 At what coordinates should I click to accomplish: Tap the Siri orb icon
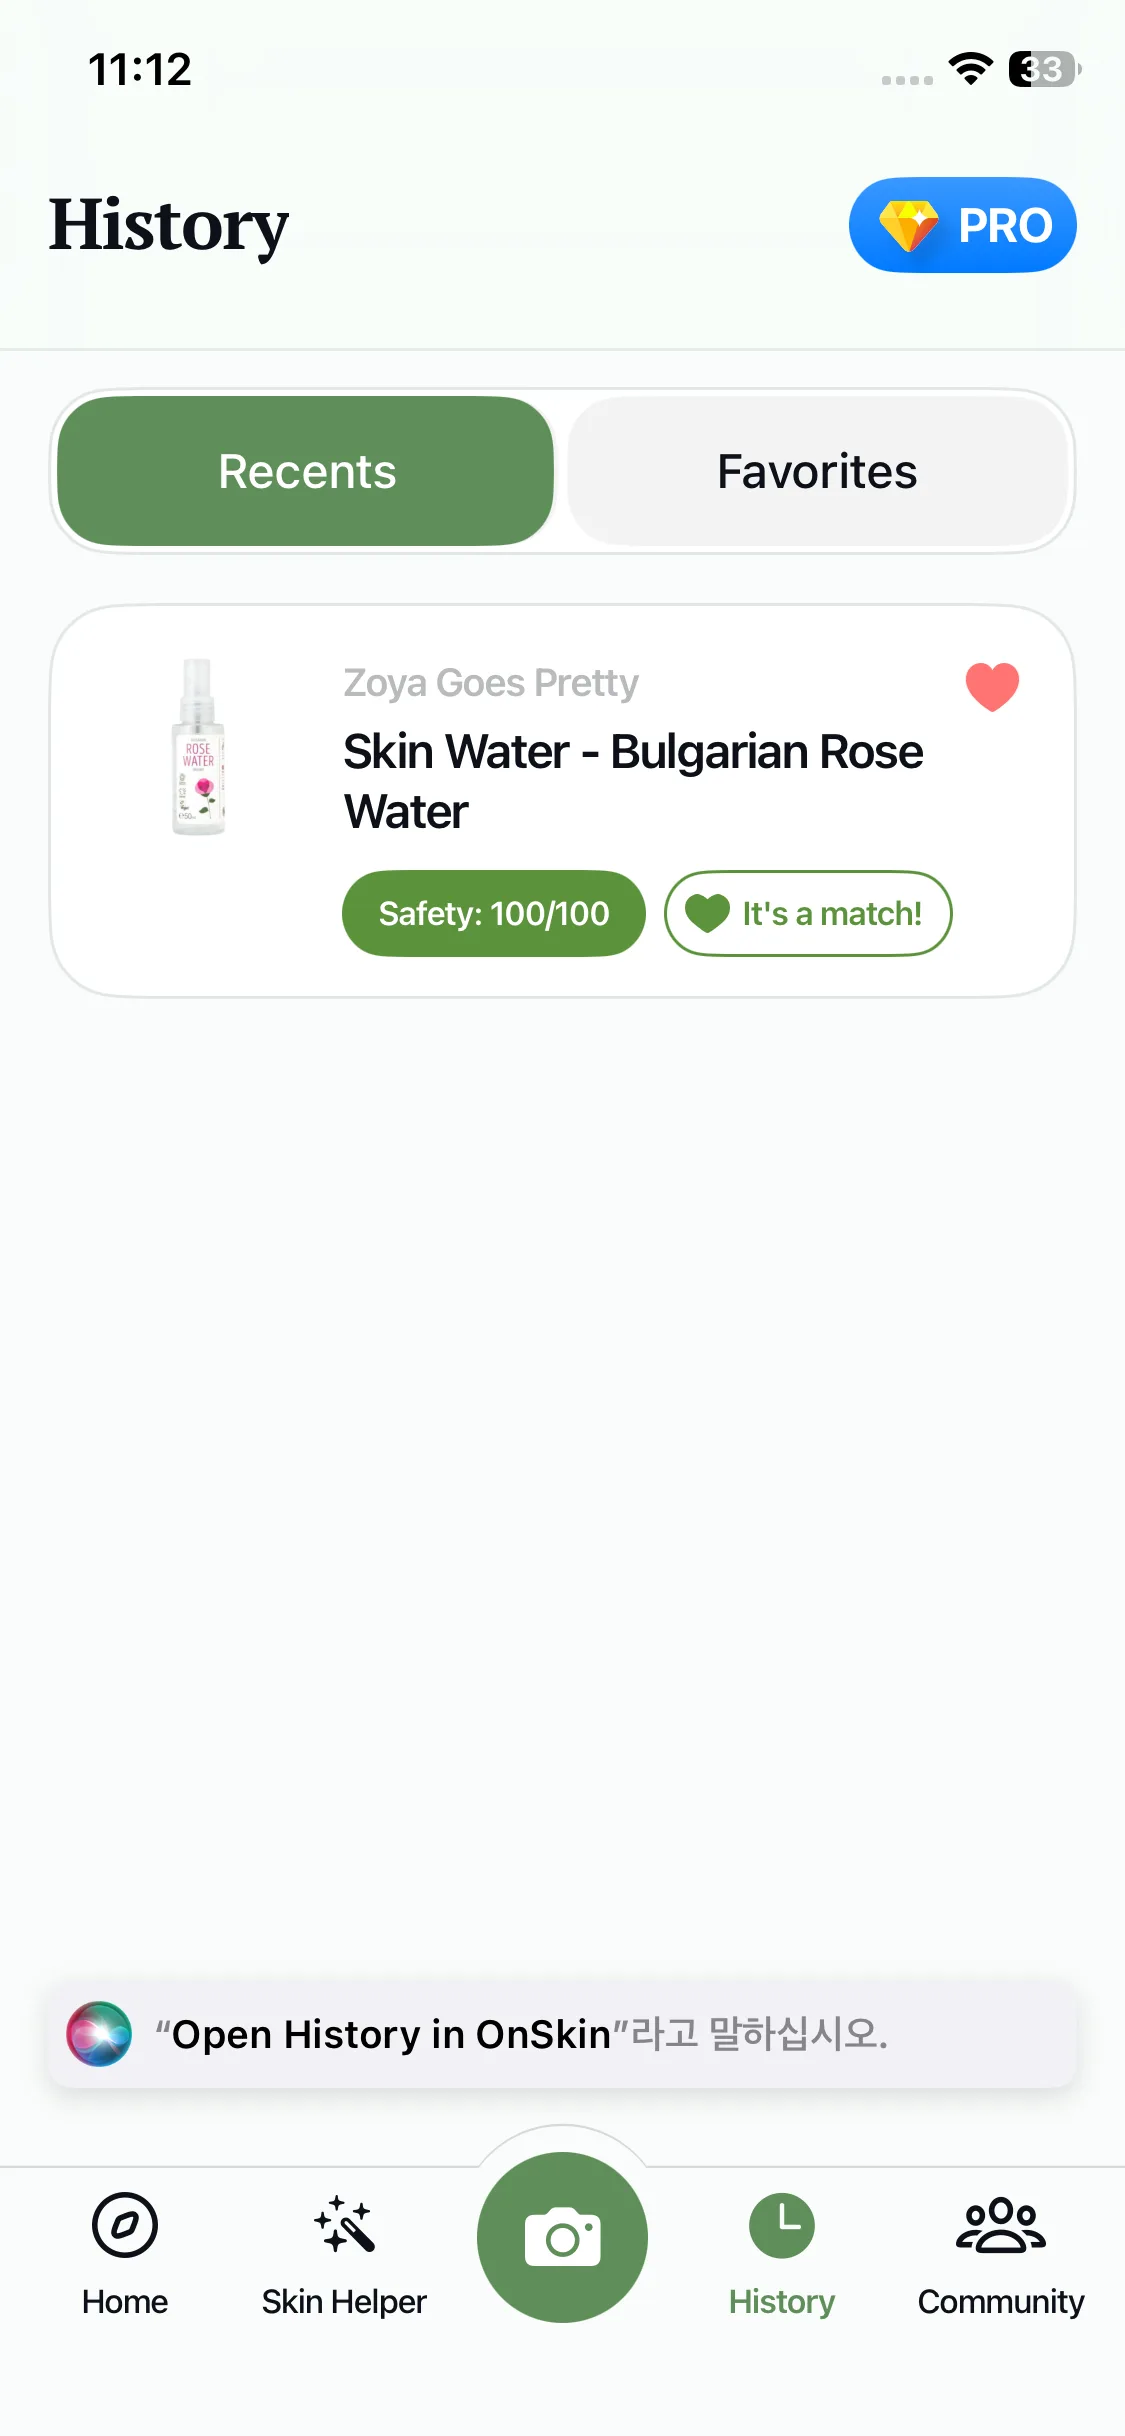[x=99, y=2034]
